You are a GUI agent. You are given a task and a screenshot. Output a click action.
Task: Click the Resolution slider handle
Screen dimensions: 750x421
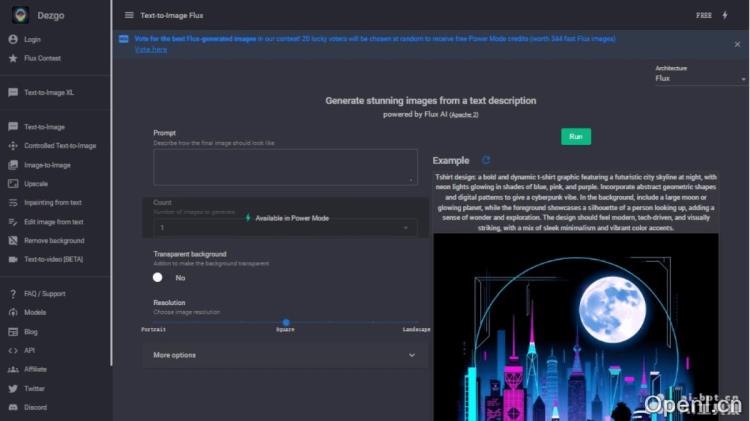pyautogui.click(x=286, y=322)
